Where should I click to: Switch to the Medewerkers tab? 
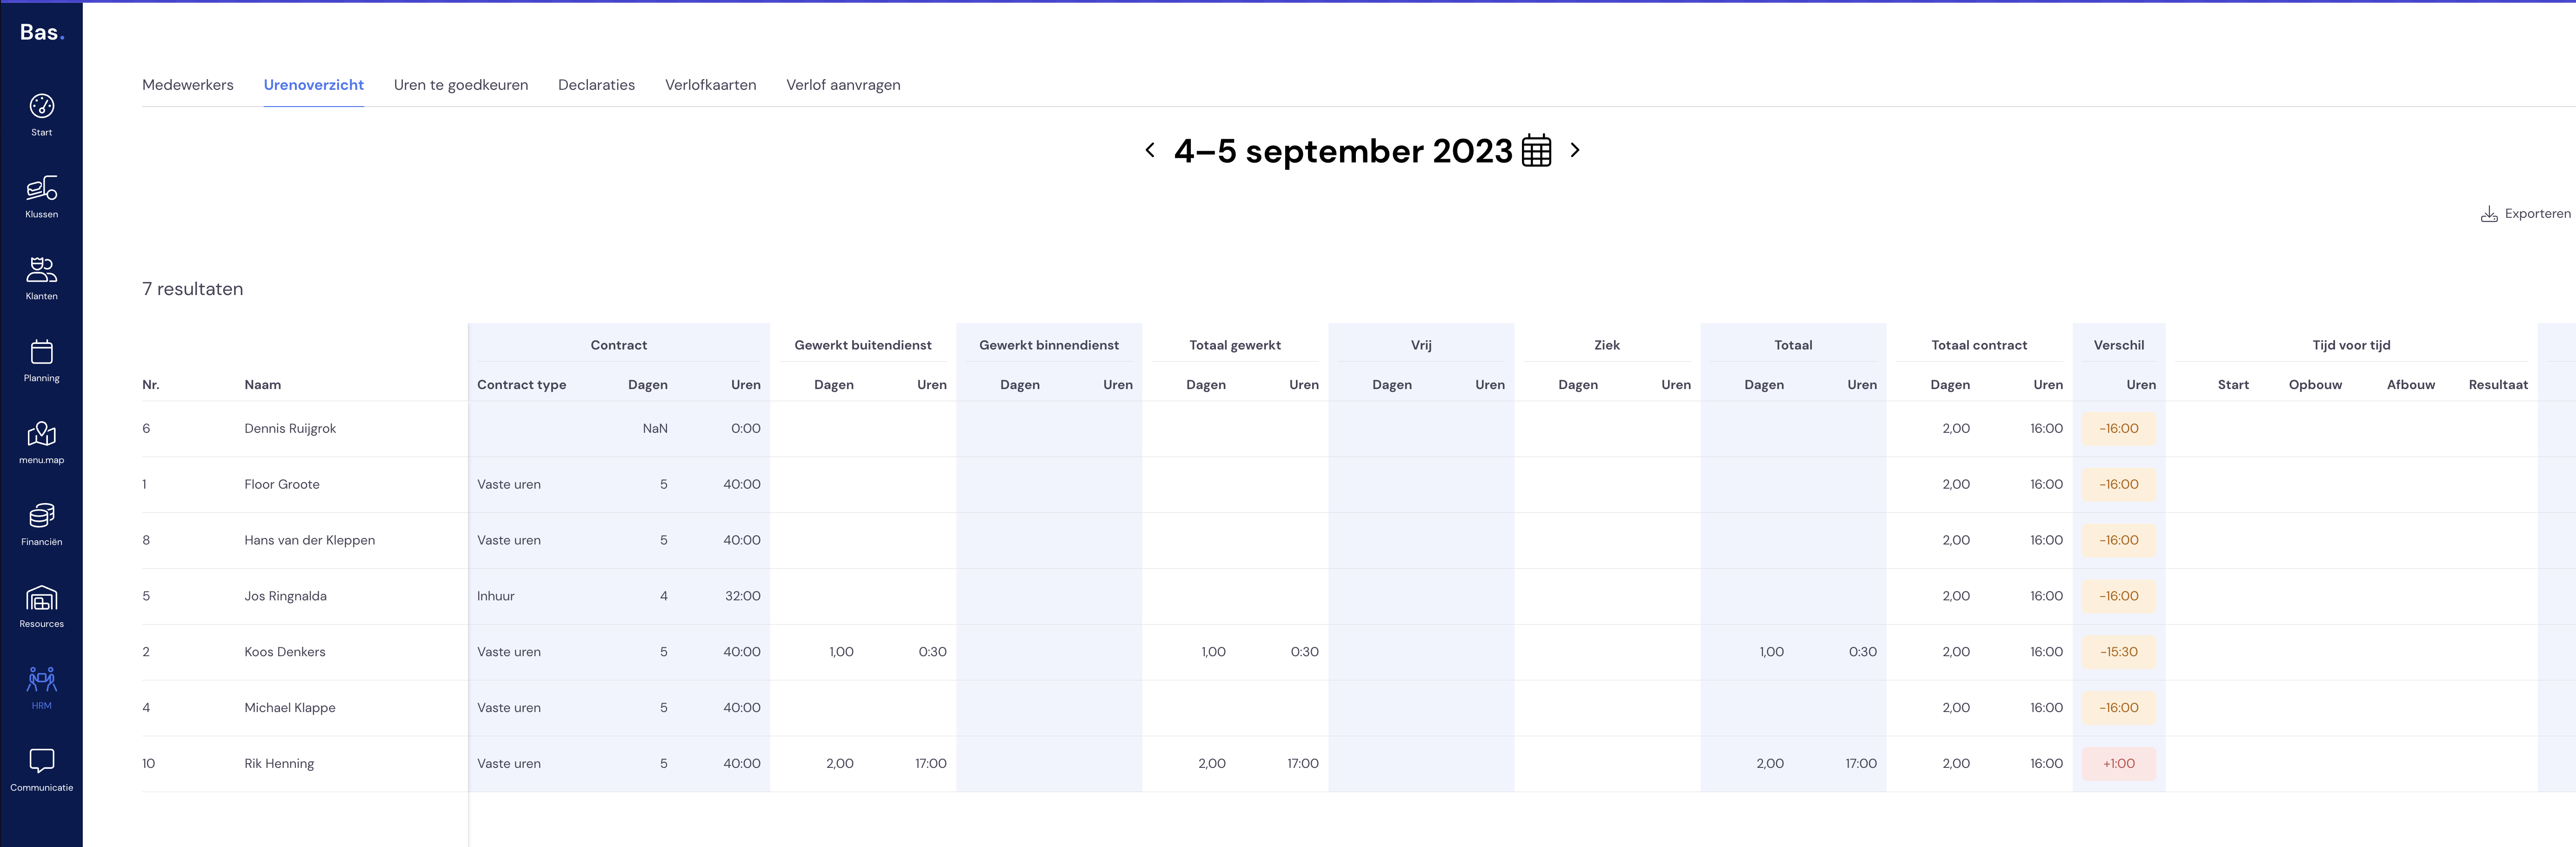click(x=188, y=85)
